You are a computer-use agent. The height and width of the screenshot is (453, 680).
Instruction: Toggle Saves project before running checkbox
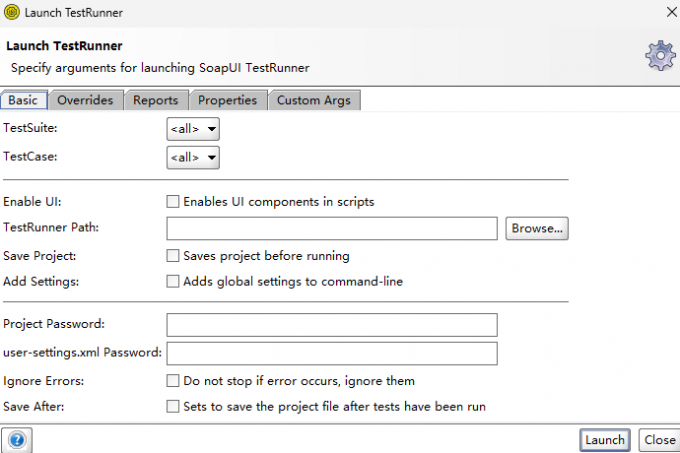click(x=173, y=256)
